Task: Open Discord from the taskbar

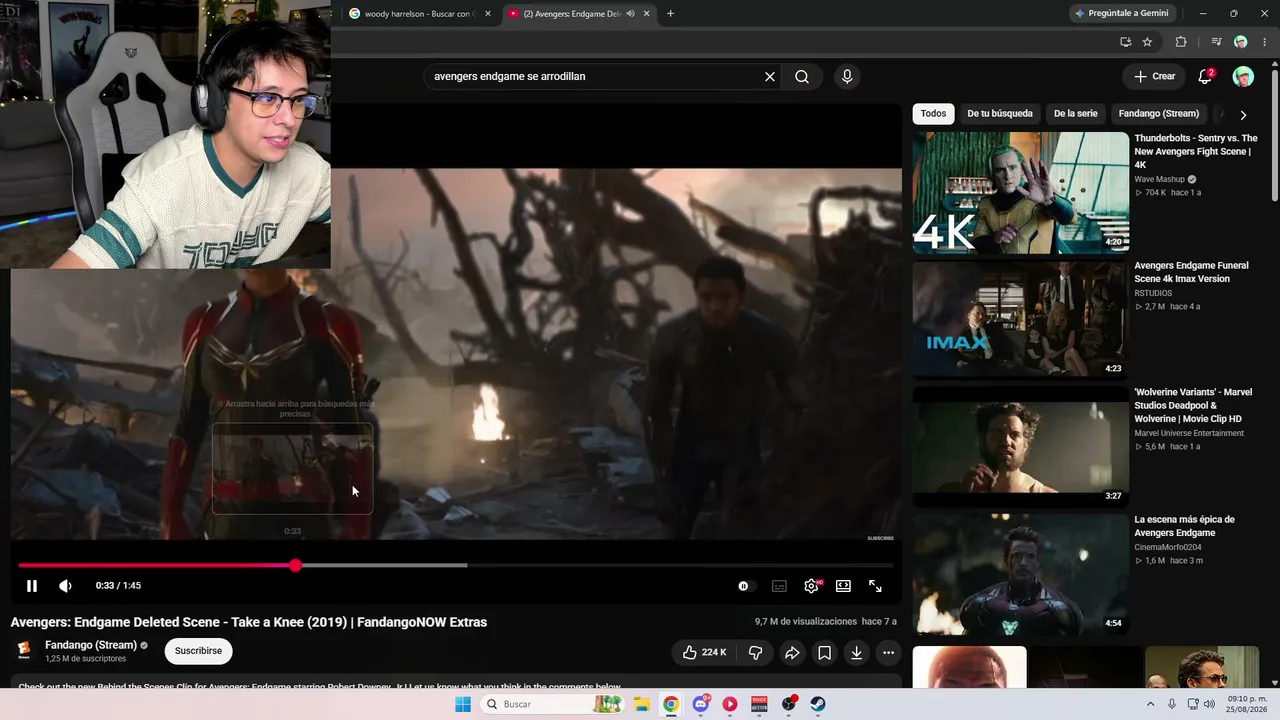Action: click(701, 704)
